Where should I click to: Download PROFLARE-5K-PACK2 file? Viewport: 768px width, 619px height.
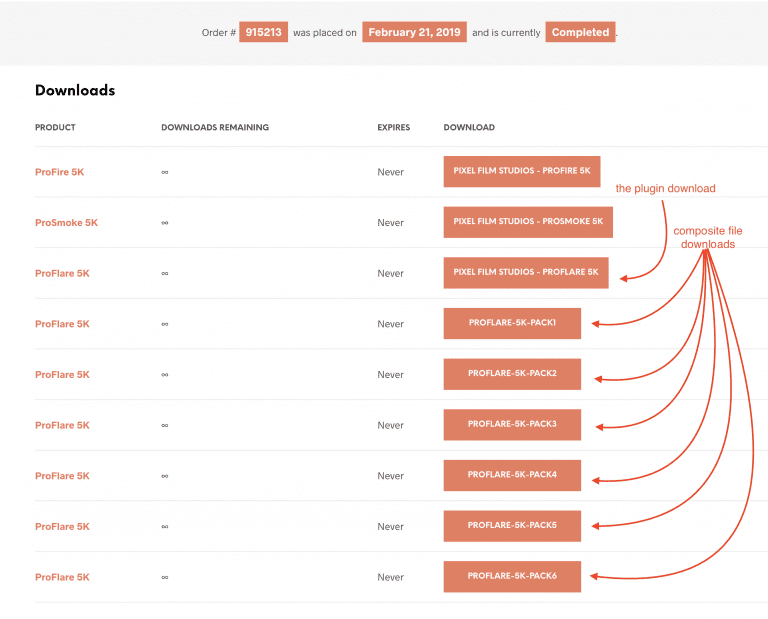pos(512,374)
